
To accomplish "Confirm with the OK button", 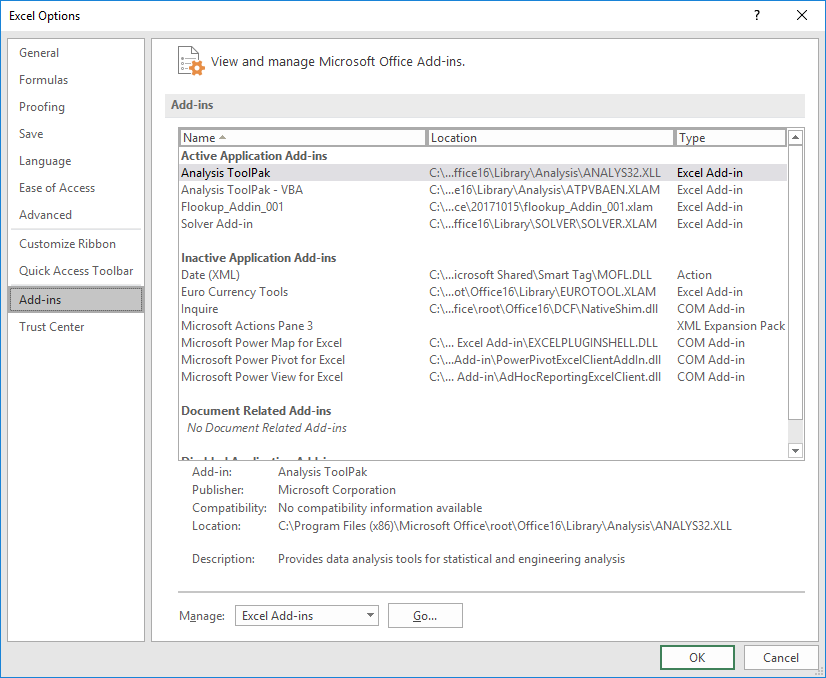I will click(697, 657).
